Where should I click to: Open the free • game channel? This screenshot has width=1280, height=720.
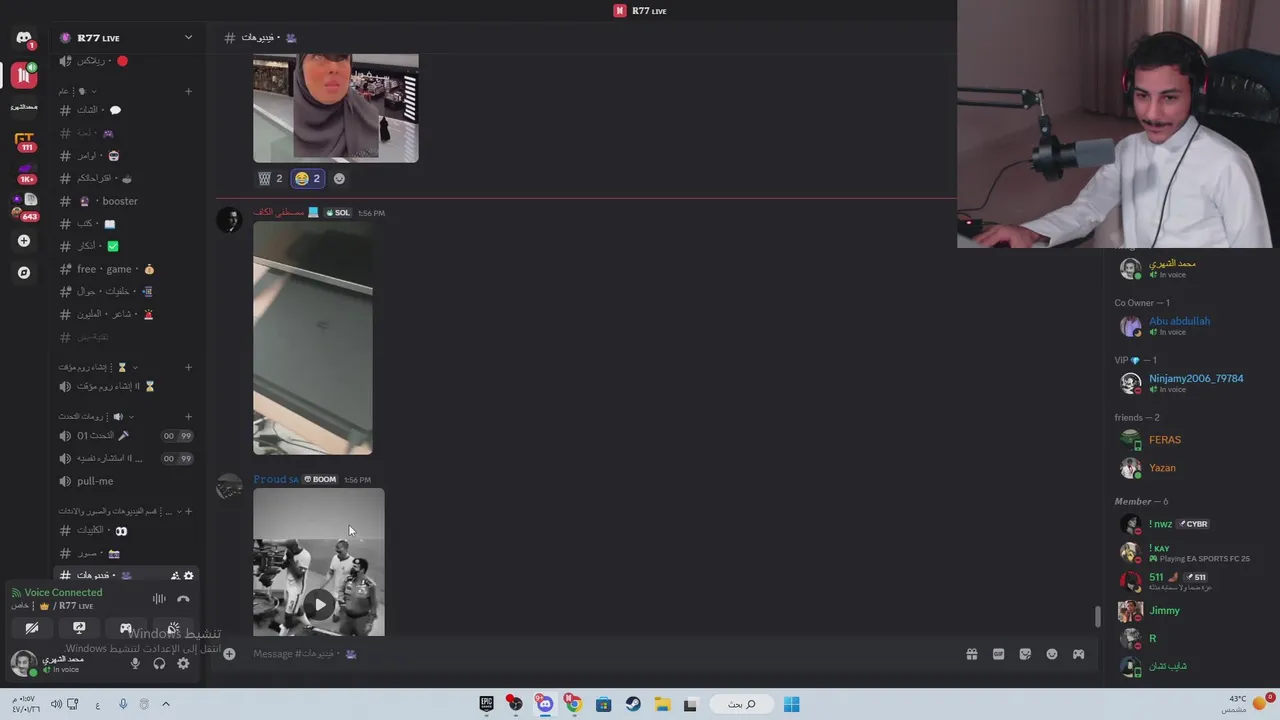[126, 269]
